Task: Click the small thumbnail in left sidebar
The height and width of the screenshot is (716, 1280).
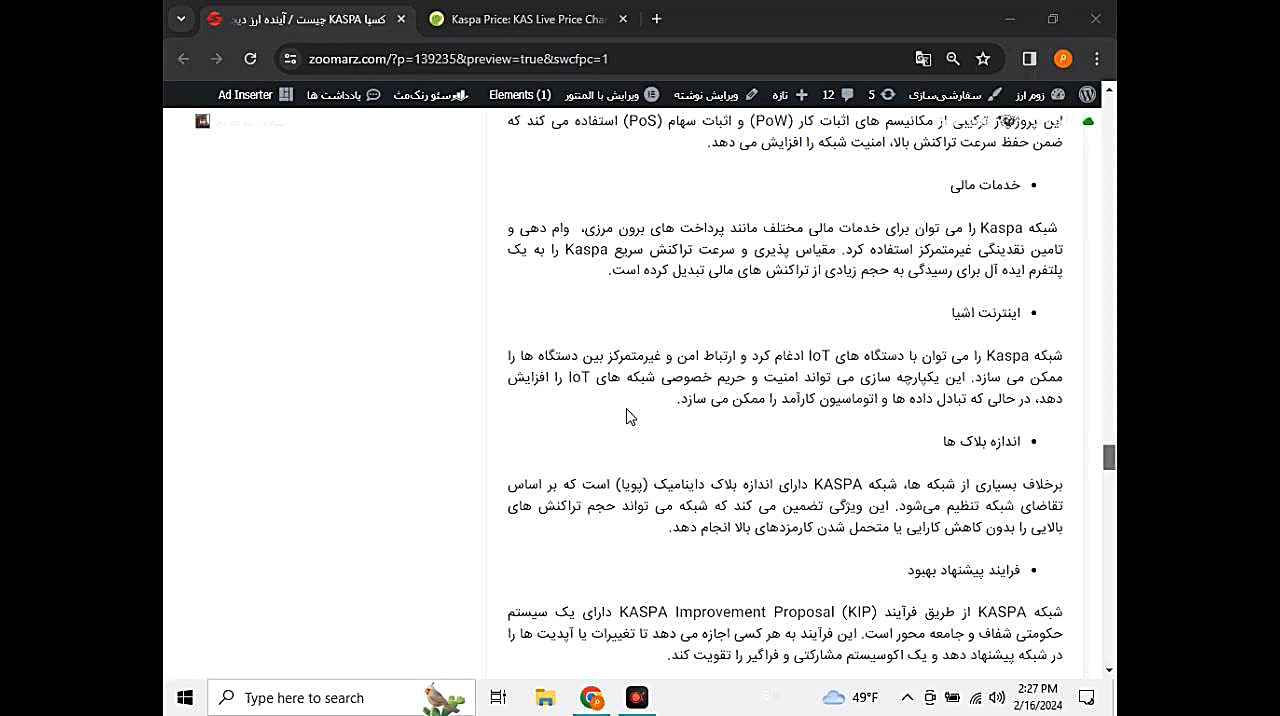Action: [x=203, y=121]
